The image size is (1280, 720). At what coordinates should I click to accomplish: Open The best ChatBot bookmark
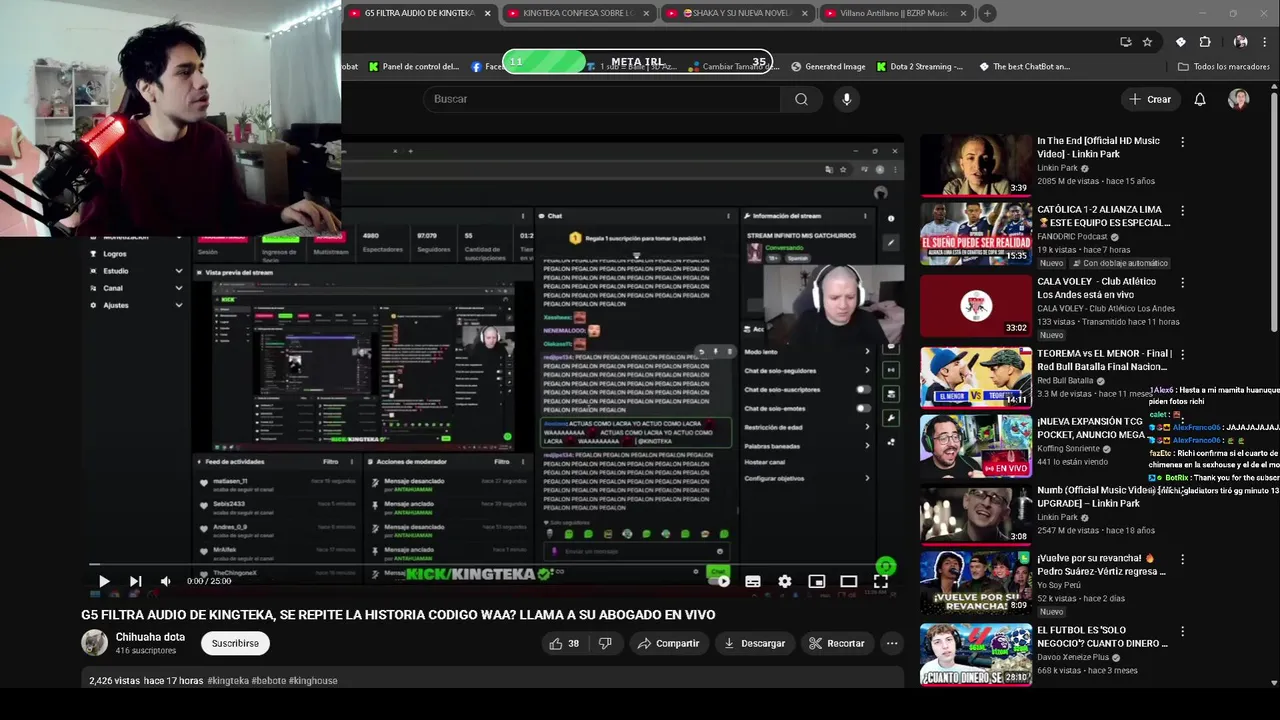click(x=1025, y=67)
